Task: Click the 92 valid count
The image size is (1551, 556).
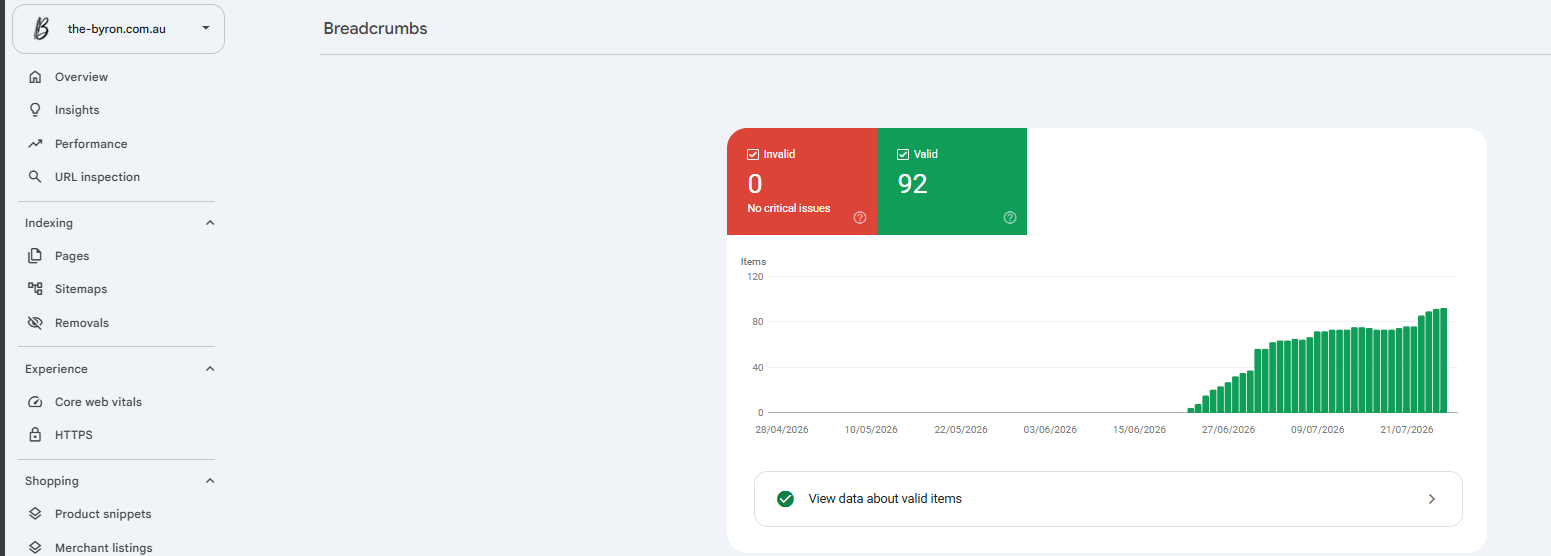Action: 913,184
